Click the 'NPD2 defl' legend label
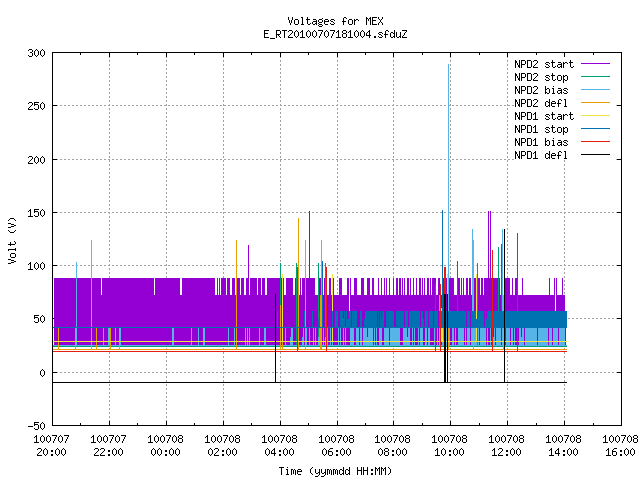Viewport: 640px width, 480px height. click(x=541, y=103)
